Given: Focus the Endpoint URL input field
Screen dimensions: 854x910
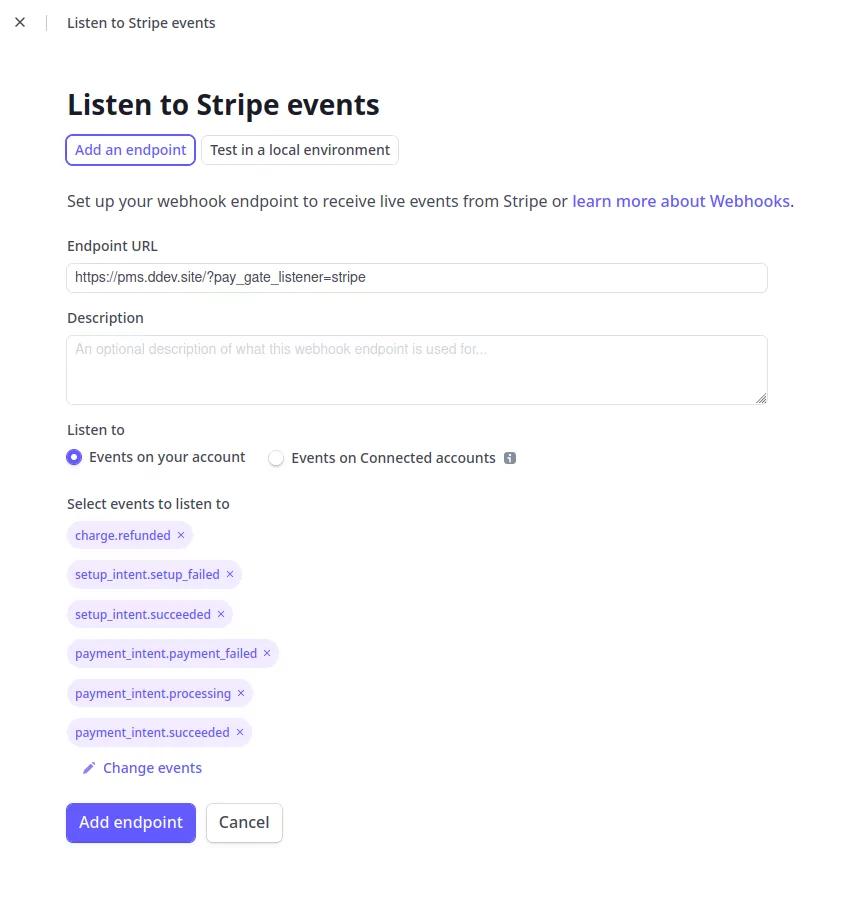Looking at the screenshot, I should coord(417,277).
